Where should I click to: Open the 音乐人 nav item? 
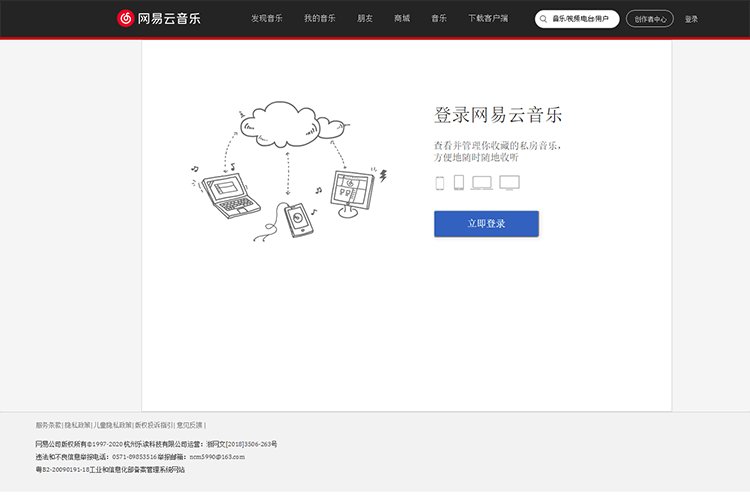(x=439, y=19)
